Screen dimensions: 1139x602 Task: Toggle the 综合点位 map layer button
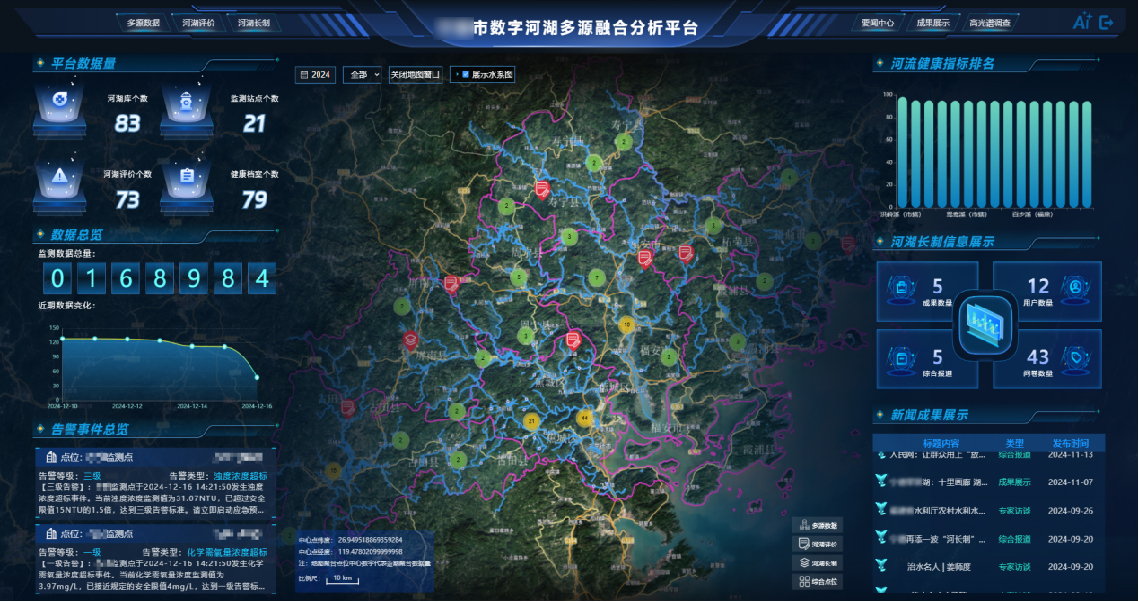[820, 580]
